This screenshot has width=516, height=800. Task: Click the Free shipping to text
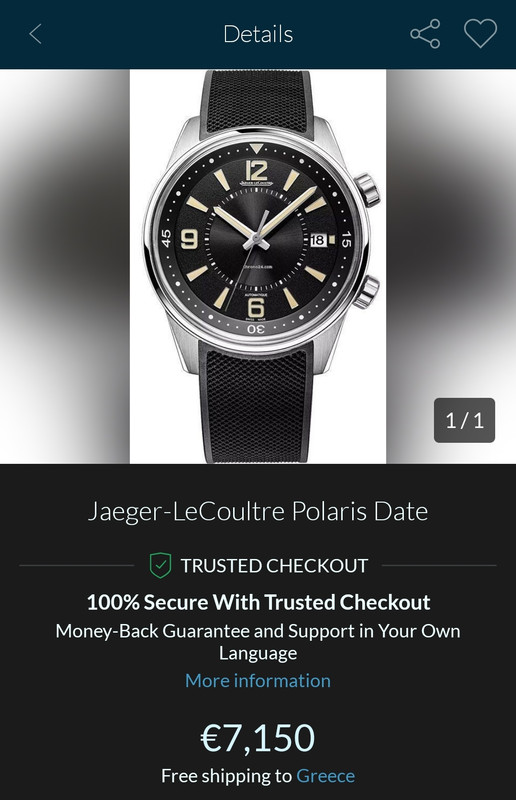226,776
